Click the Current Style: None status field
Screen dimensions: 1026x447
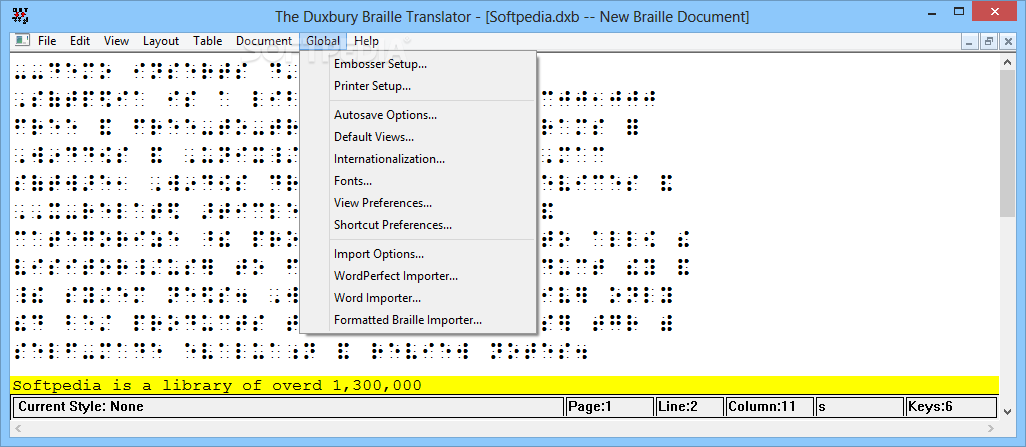(x=288, y=406)
